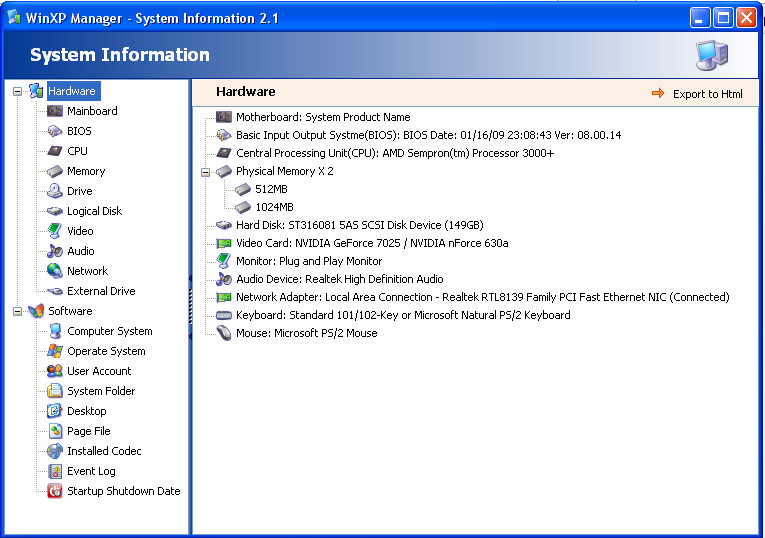Click the Network globe icon
The image size is (765, 538).
click(x=55, y=271)
